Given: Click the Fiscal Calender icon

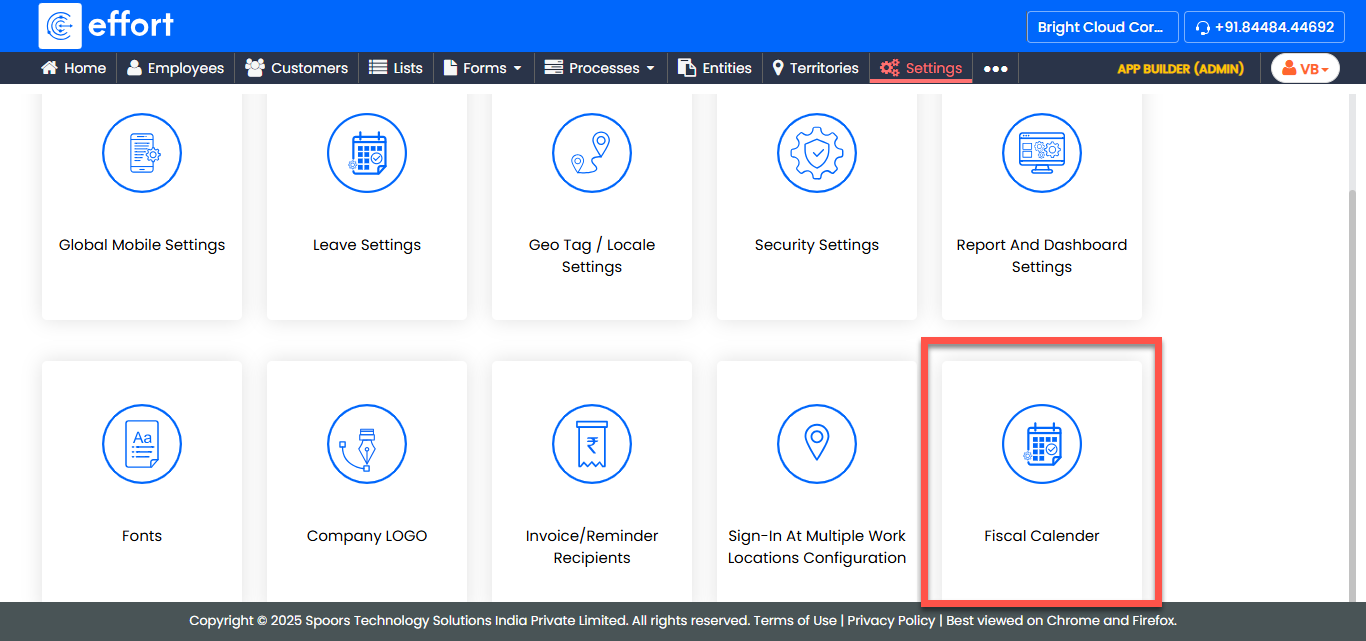Looking at the screenshot, I should click(x=1042, y=444).
